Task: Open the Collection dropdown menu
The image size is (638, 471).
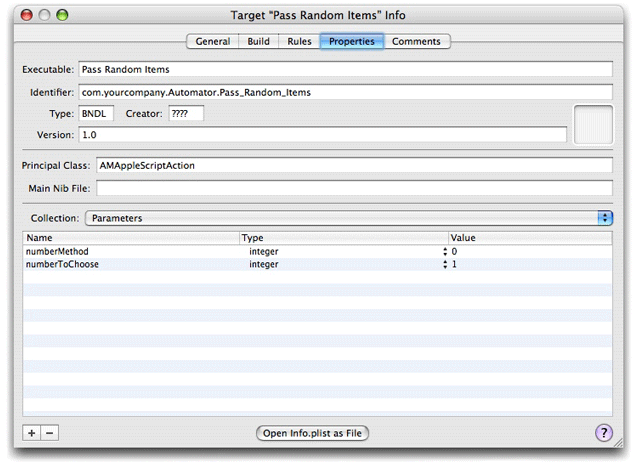Action: [x=348, y=217]
